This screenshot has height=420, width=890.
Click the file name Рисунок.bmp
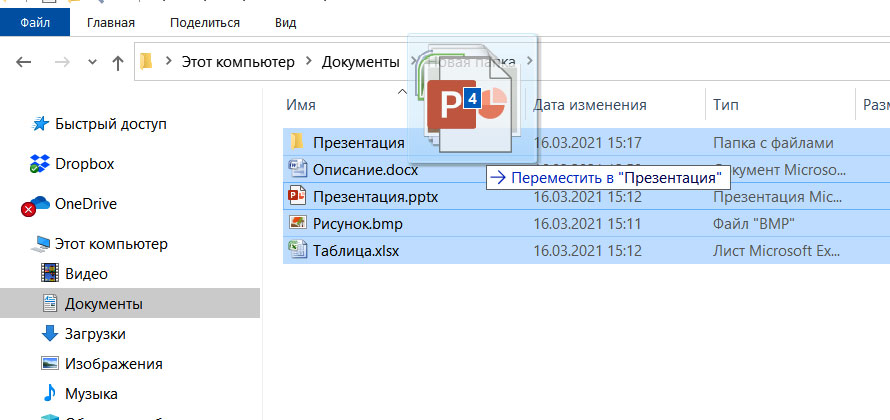click(x=358, y=224)
